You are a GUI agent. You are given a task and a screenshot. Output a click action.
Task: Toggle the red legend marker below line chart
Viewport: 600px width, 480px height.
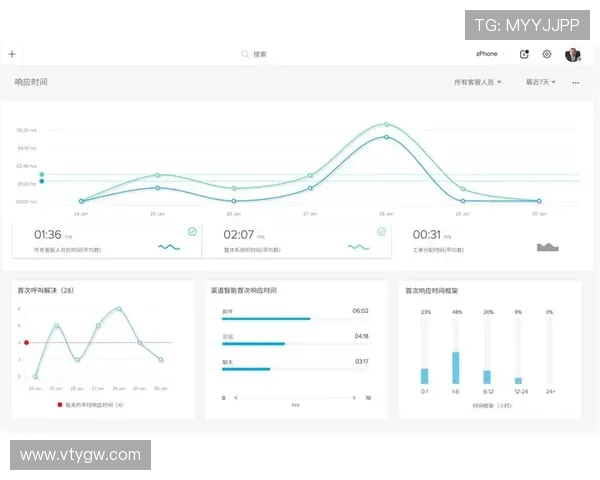[x=60, y=405]
